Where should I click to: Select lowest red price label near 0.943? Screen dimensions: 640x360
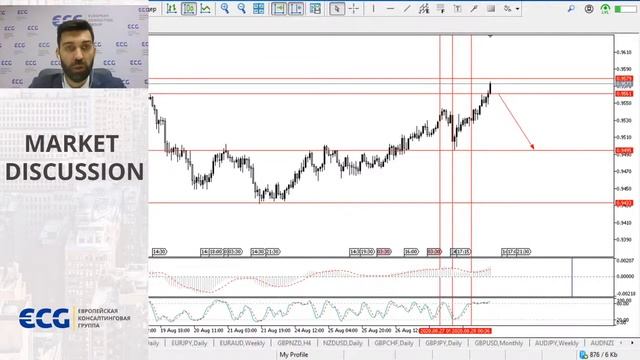(624, 203)
